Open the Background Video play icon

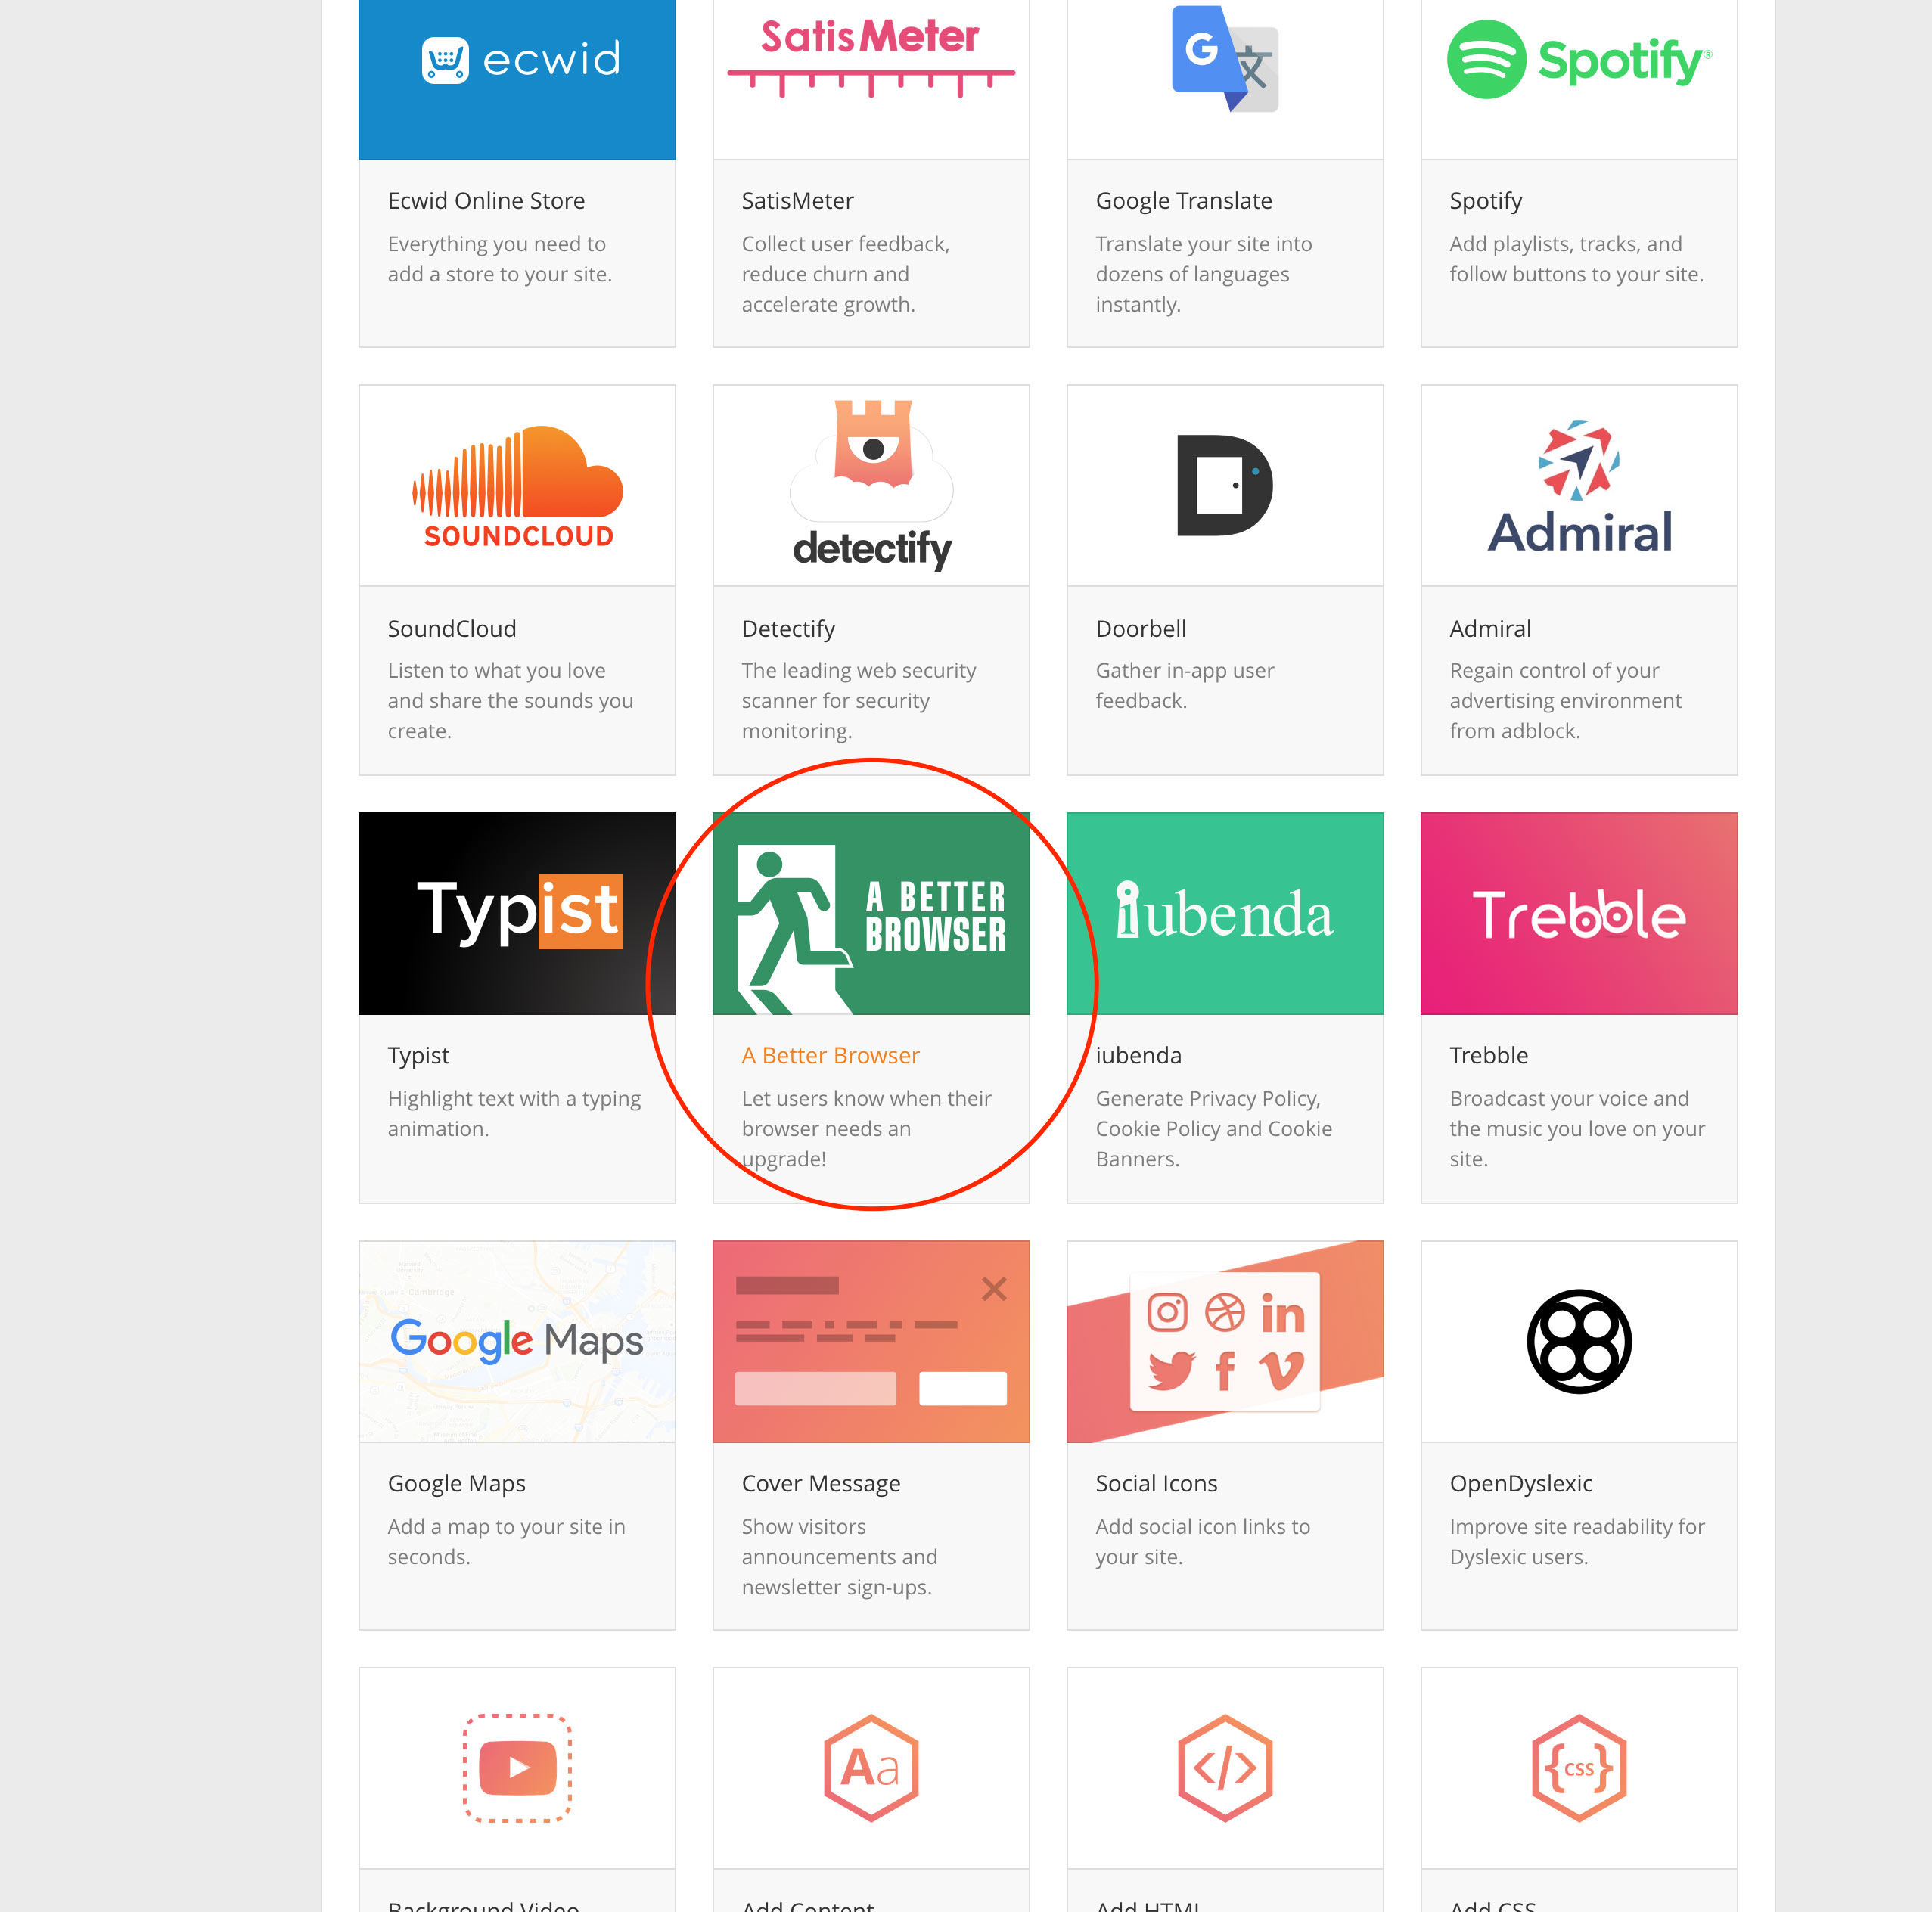click(517, 1767)
